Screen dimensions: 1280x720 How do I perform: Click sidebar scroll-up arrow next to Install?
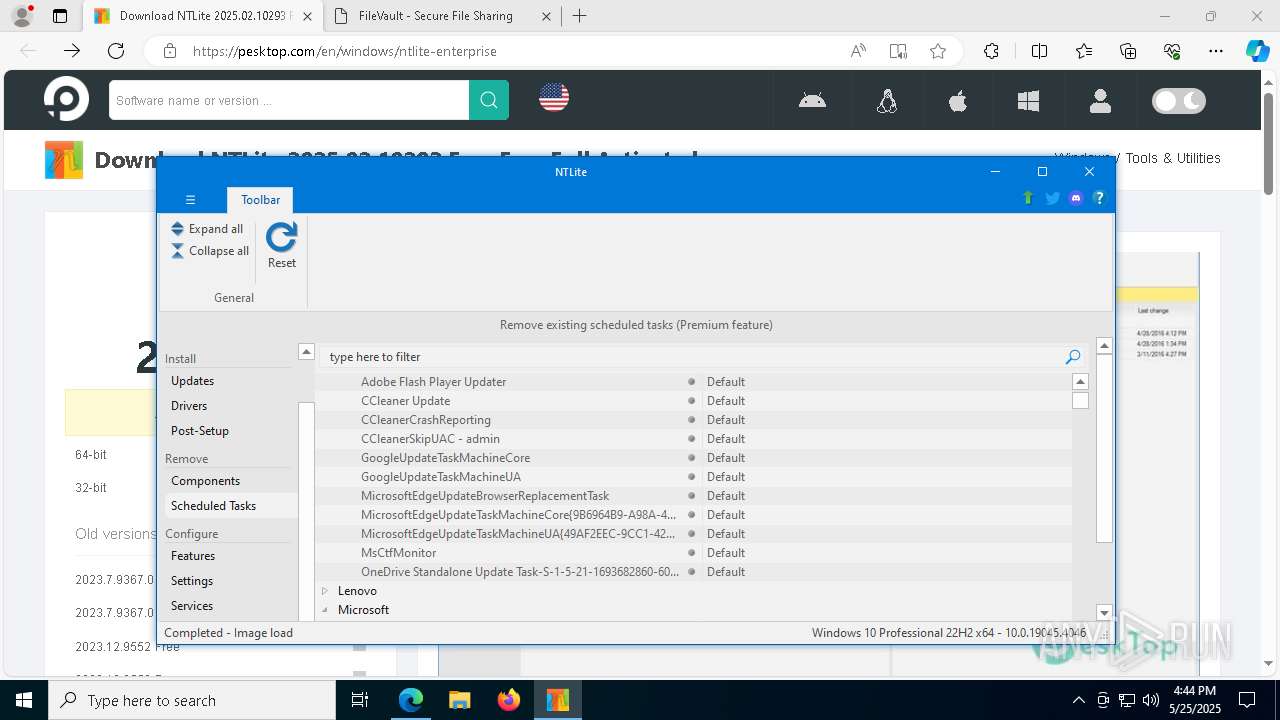[x=306, y=352]
